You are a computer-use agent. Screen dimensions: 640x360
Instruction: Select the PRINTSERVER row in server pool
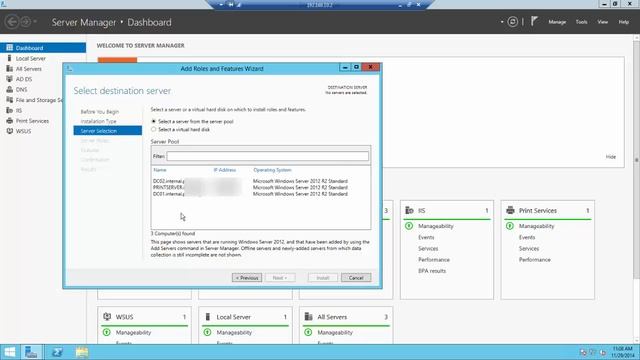click(x=260, y=187)
